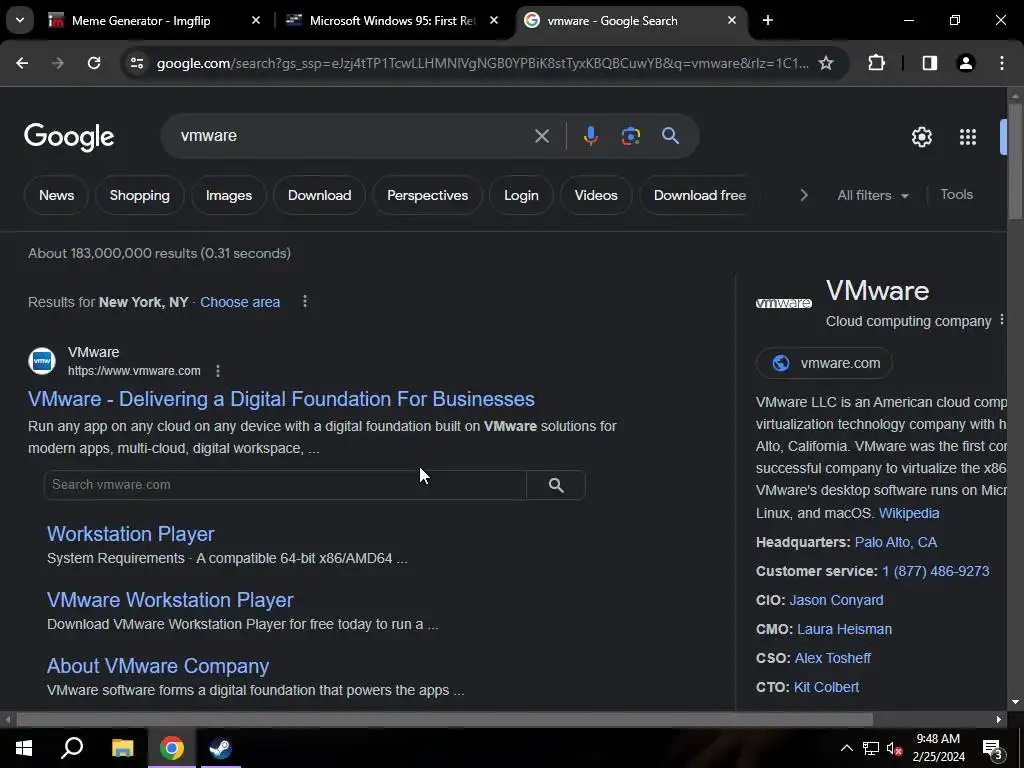Close the Meme Generator tab
Screen dimensions: 1024x768
[x=256, y=21]
